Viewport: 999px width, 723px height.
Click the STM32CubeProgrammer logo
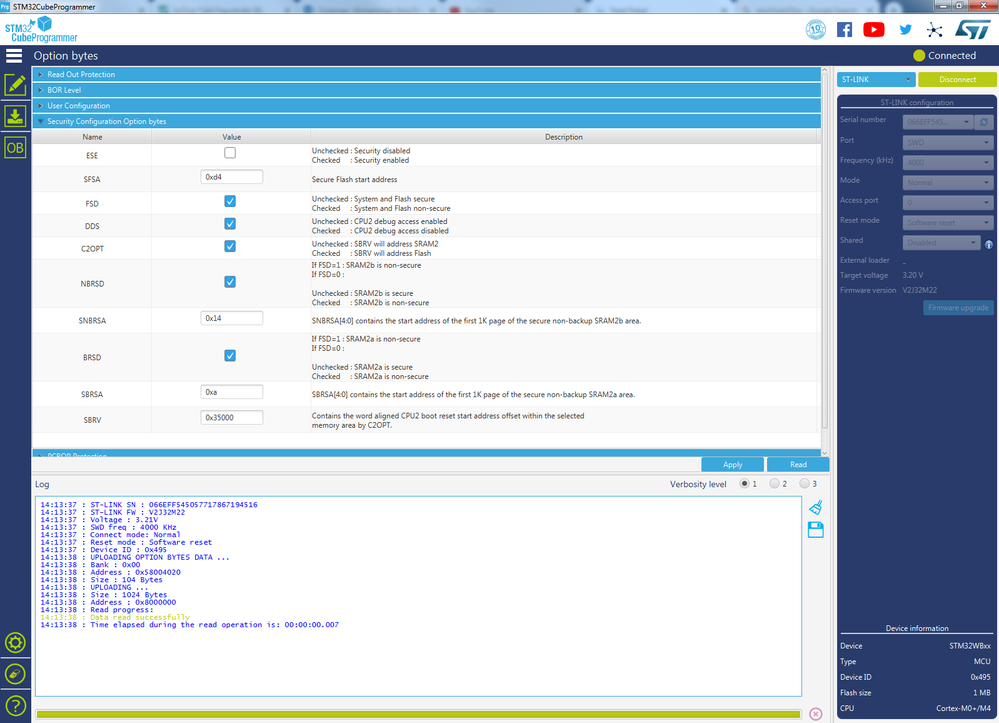click(x=41, y=29)
